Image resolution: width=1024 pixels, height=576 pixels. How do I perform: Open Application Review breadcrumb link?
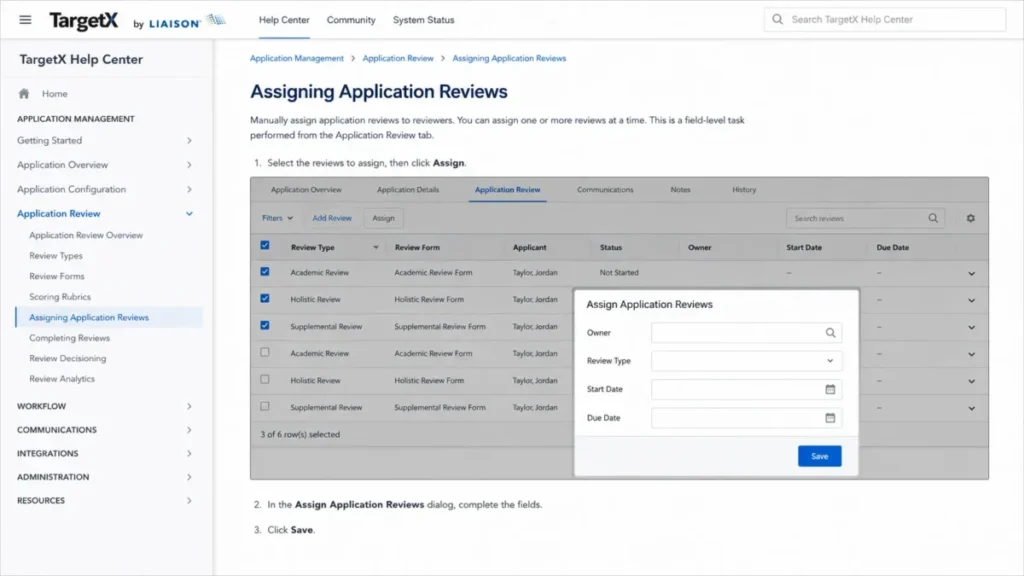pyautogui.click(x=398, y=58)
